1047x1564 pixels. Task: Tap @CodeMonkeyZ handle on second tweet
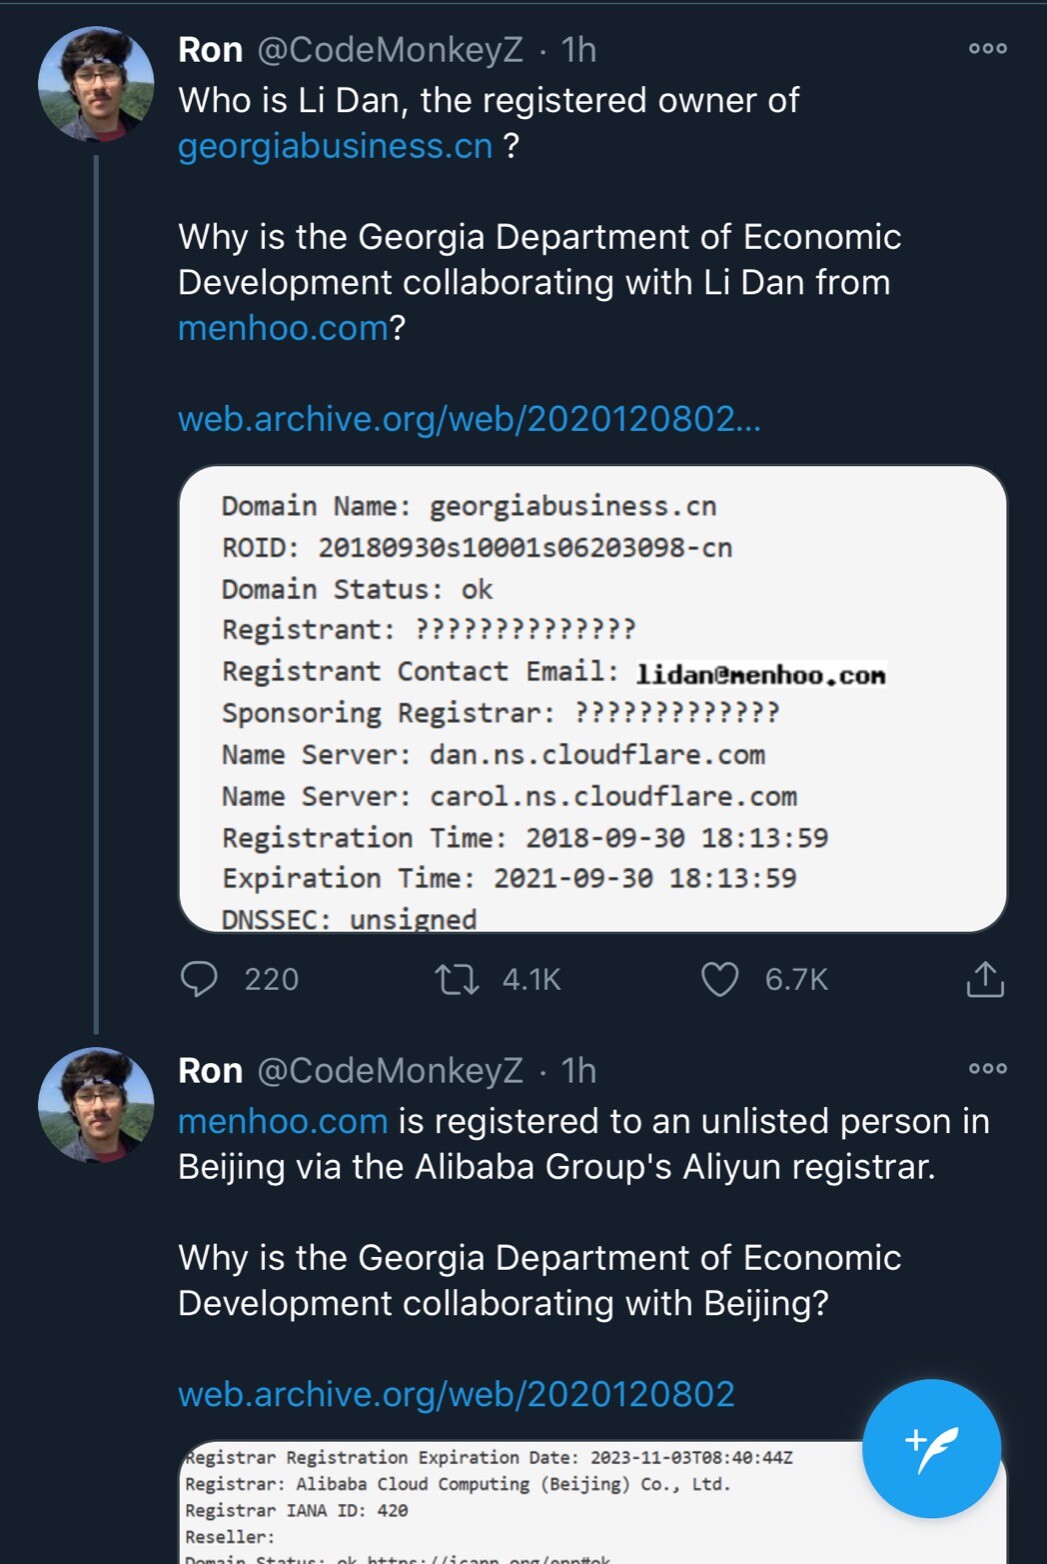390,1070
